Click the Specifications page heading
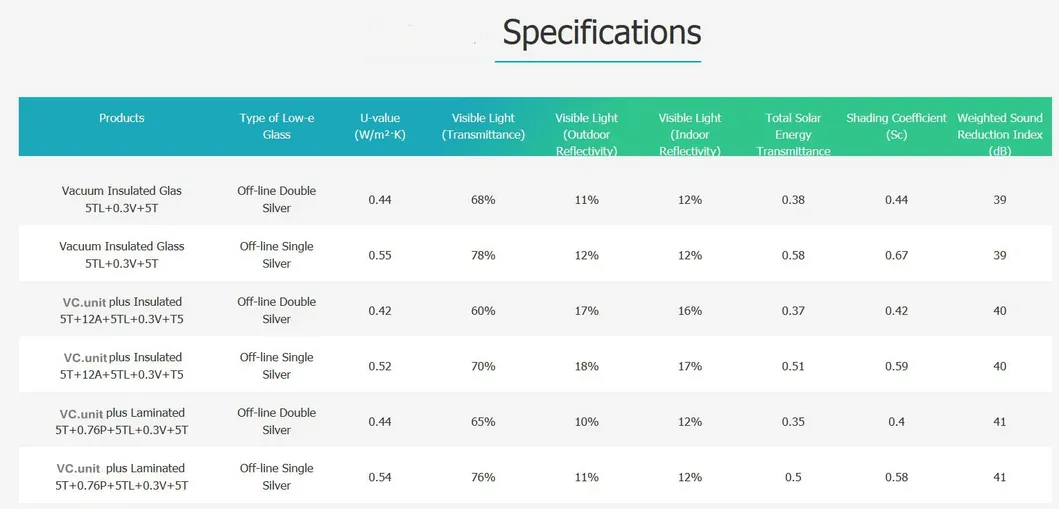The height and width of the screenshot is (509, 1059). pos(601,32)
